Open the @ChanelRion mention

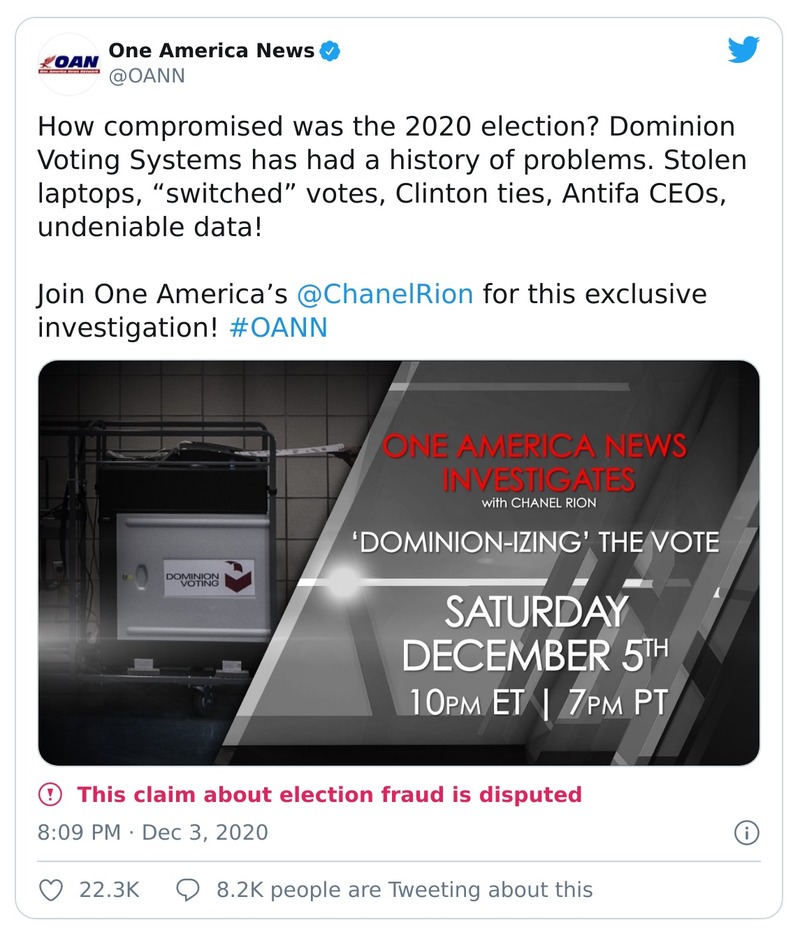386,295
